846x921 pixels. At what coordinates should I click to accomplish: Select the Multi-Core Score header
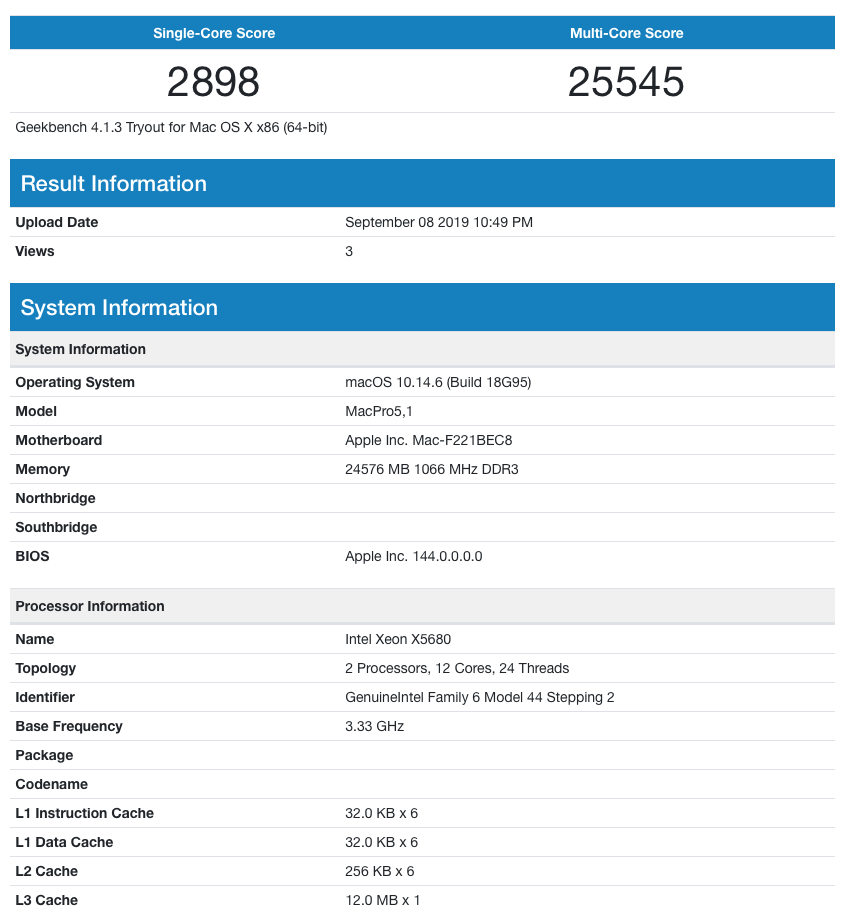click(627, 32)
